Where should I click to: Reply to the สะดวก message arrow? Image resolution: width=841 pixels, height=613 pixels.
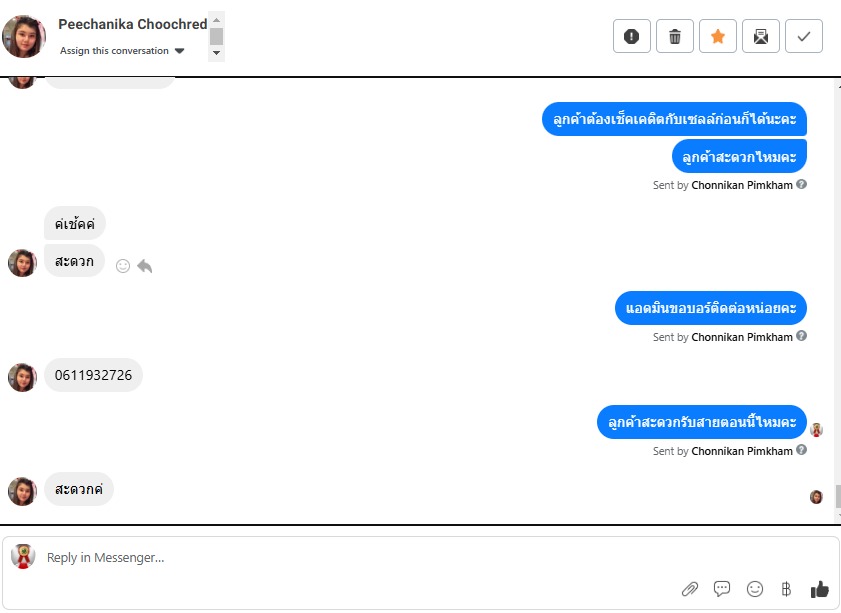pyautogui.click(x=145, y=266)
